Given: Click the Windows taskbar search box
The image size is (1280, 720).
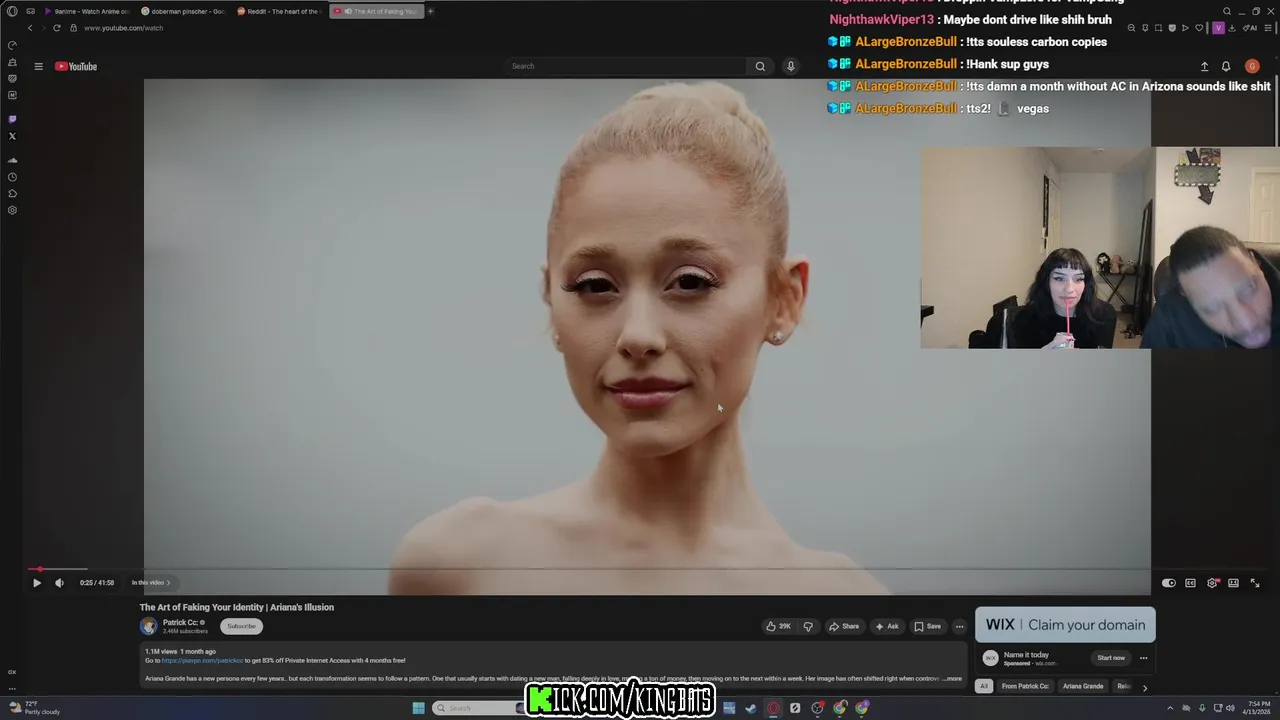Looking at the screenshot, I should 480,708.
